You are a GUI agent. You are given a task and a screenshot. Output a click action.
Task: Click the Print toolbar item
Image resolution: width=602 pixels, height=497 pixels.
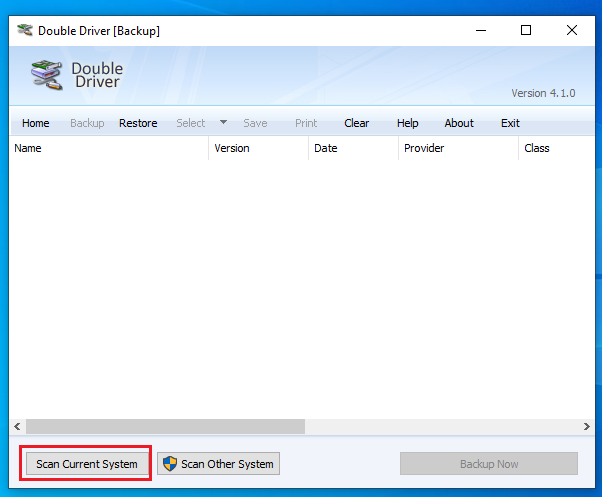pos(306,123)
